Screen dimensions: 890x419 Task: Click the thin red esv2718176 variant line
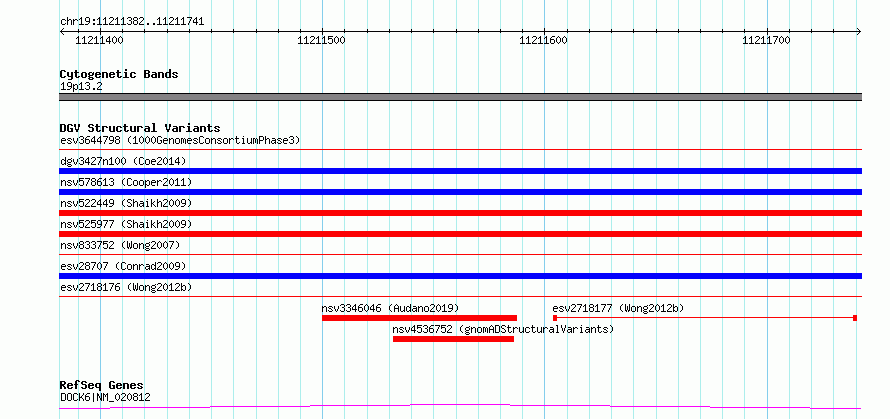(460, 297)
